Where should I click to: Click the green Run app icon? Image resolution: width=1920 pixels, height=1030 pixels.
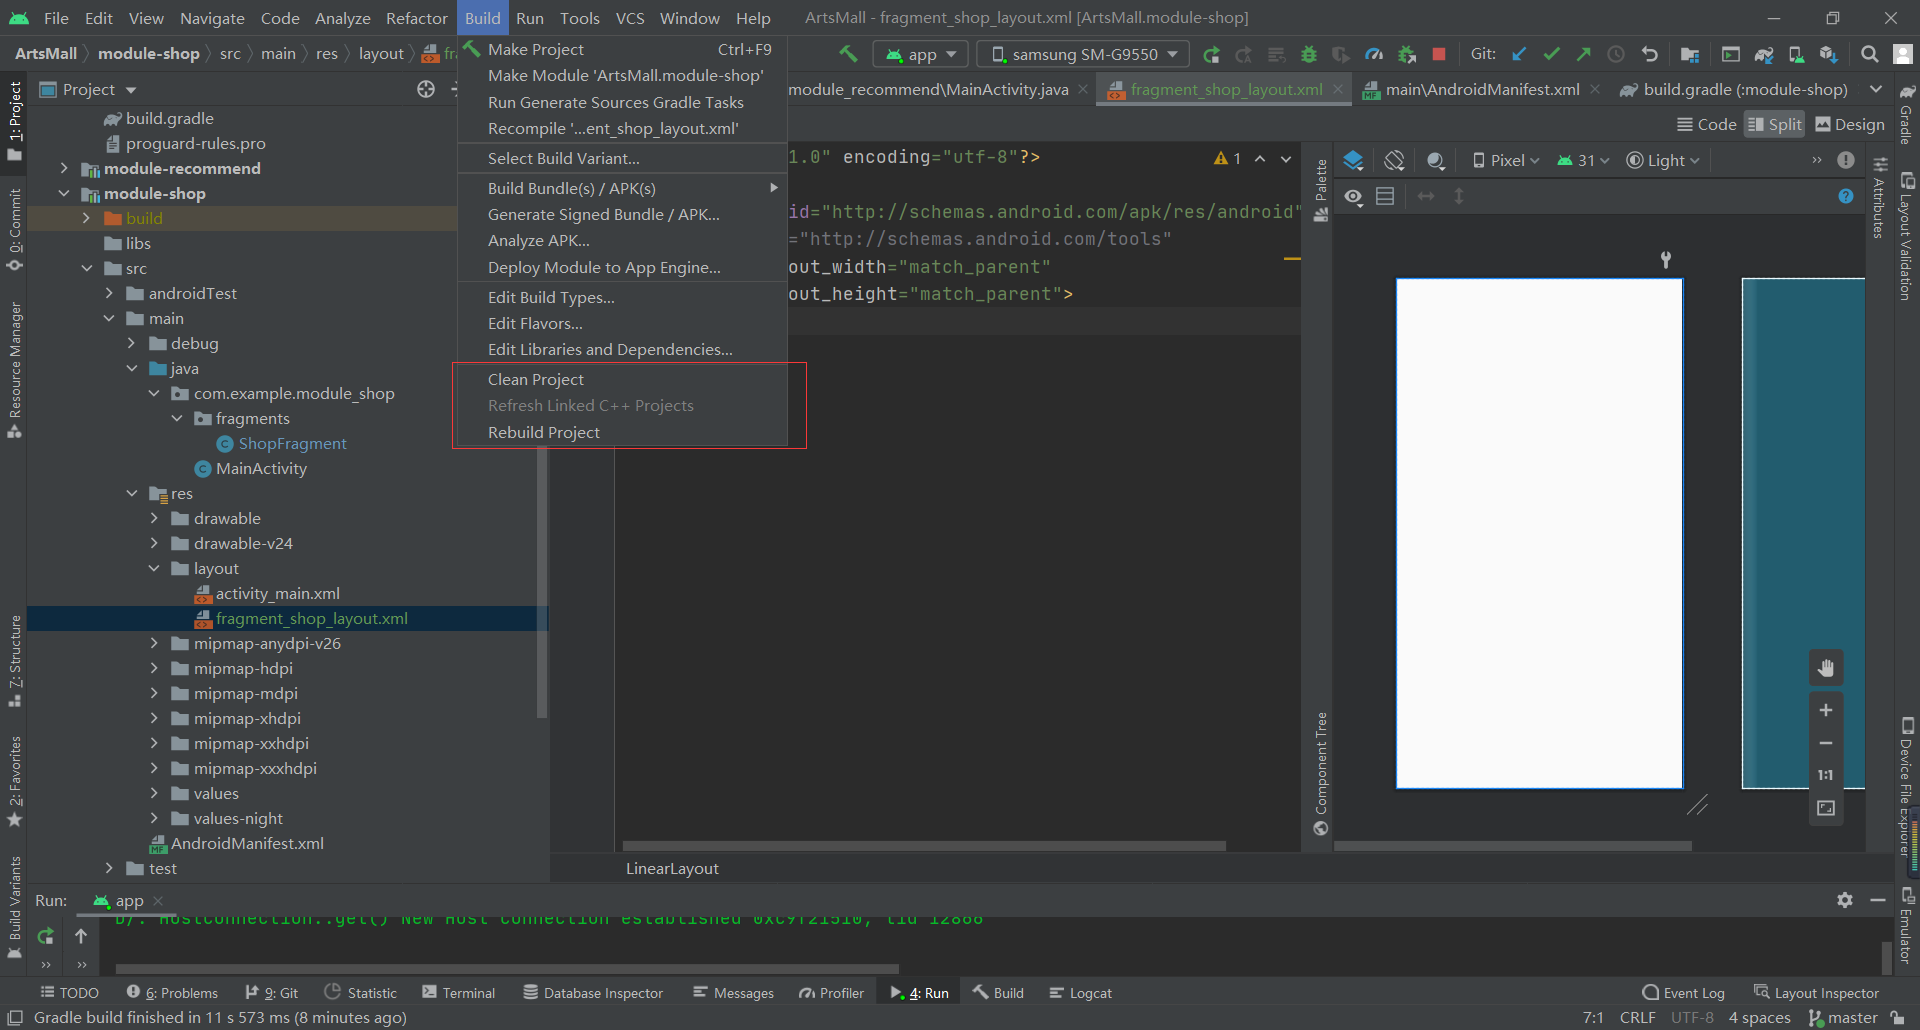(1211, 54)
